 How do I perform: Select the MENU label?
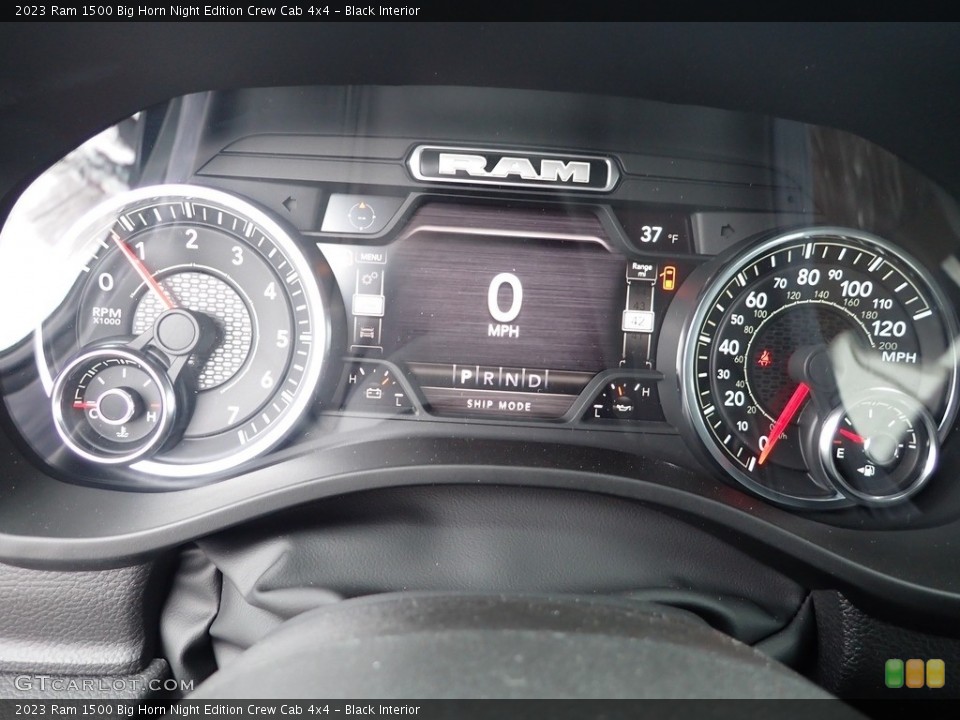tap(370, 257)
